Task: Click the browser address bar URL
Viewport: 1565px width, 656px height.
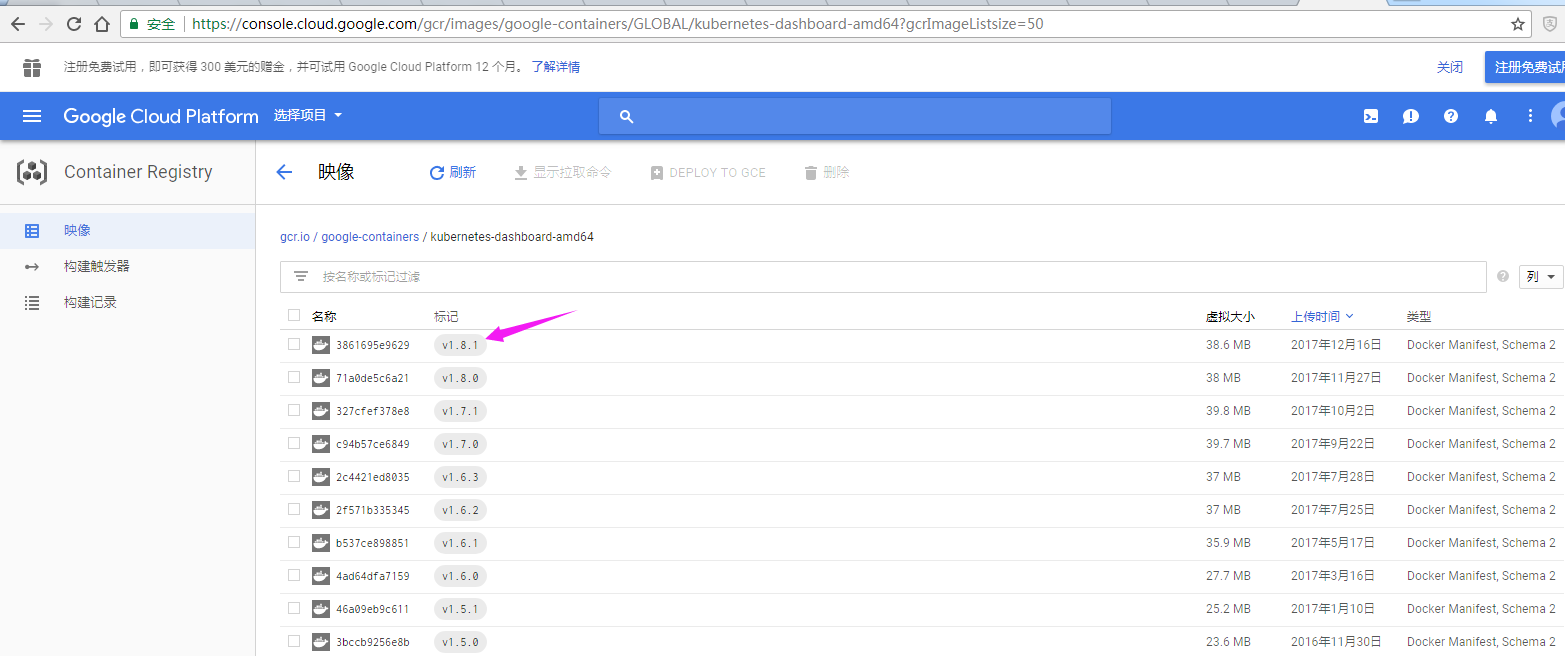Action: point(617,23)
